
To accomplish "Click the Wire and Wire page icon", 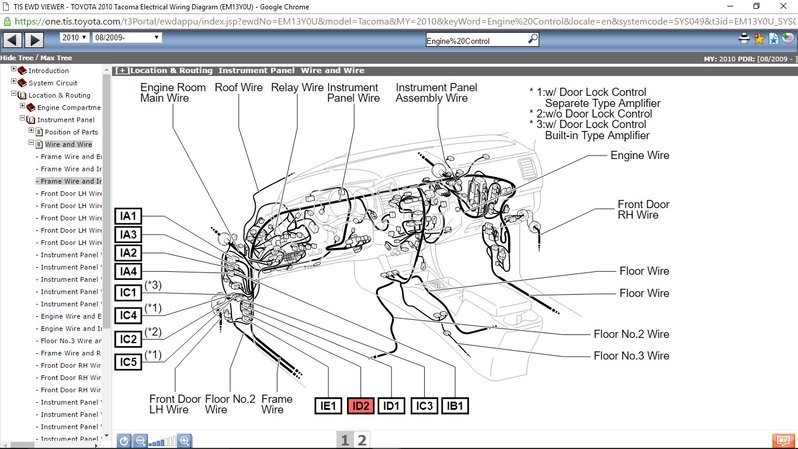I will coord(39,144).
